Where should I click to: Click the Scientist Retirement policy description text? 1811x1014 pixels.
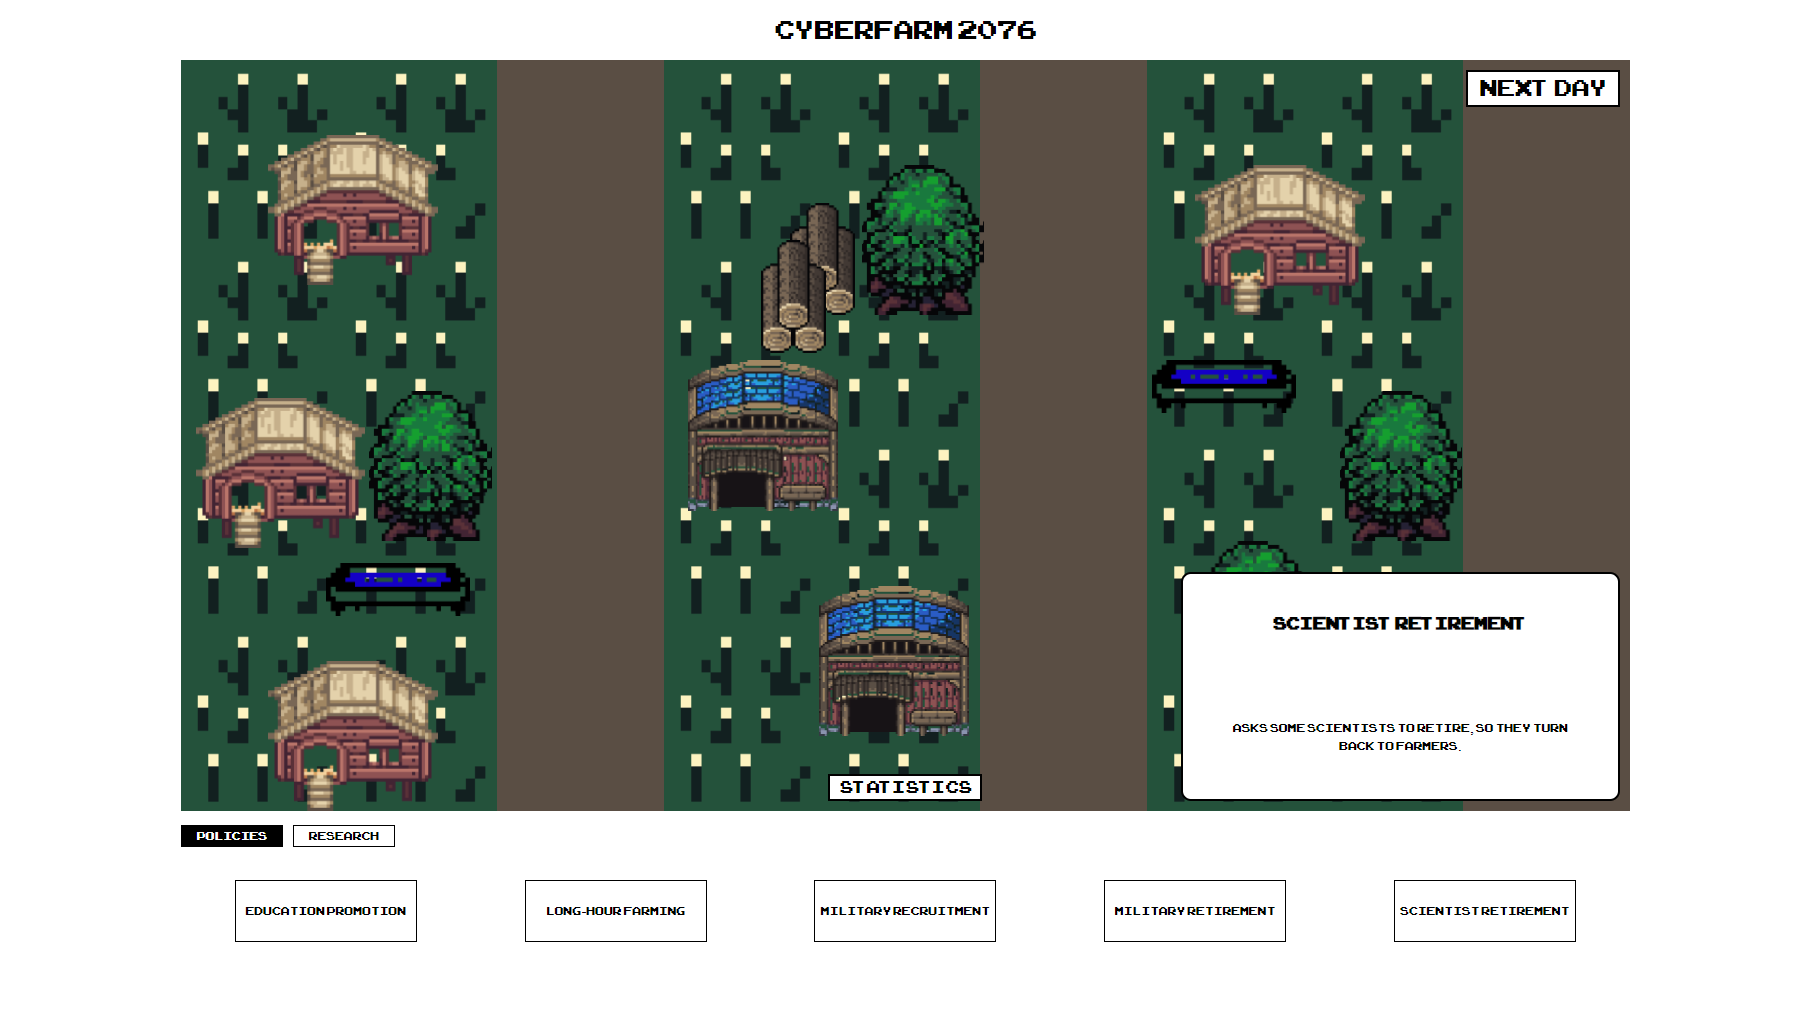point(1400,737)
